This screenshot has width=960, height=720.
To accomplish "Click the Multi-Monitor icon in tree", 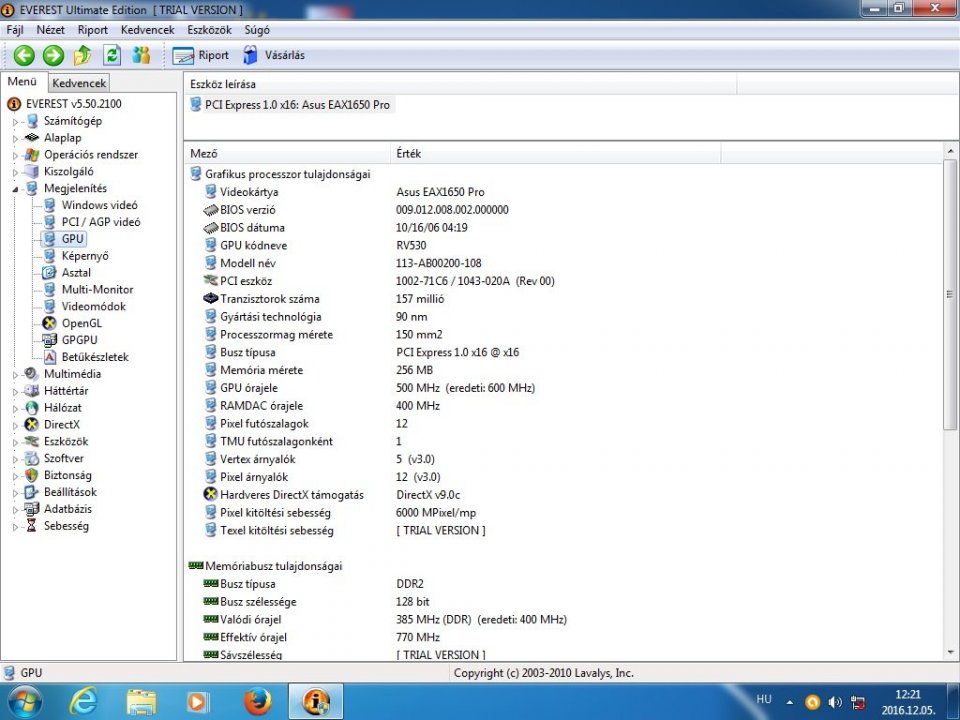I will 50,290.
